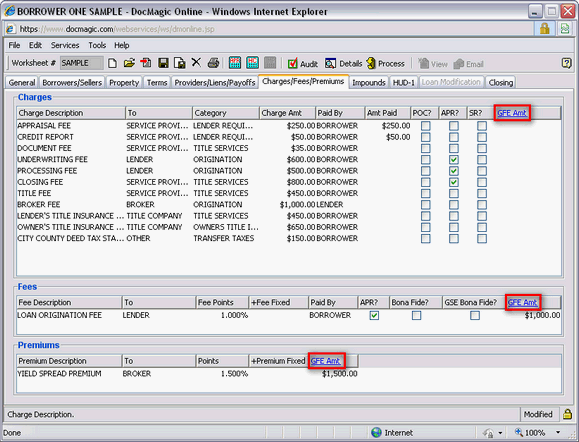The height and width of the screenshot is (442, 579).
Task: Run the Audit check
Action: 302,64
